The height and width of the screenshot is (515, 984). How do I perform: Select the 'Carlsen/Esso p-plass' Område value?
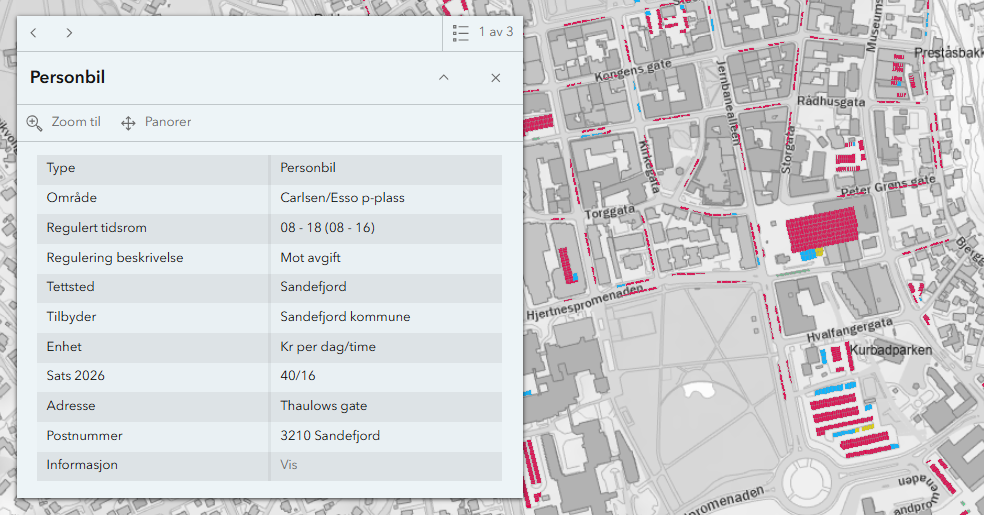[342, 198]
